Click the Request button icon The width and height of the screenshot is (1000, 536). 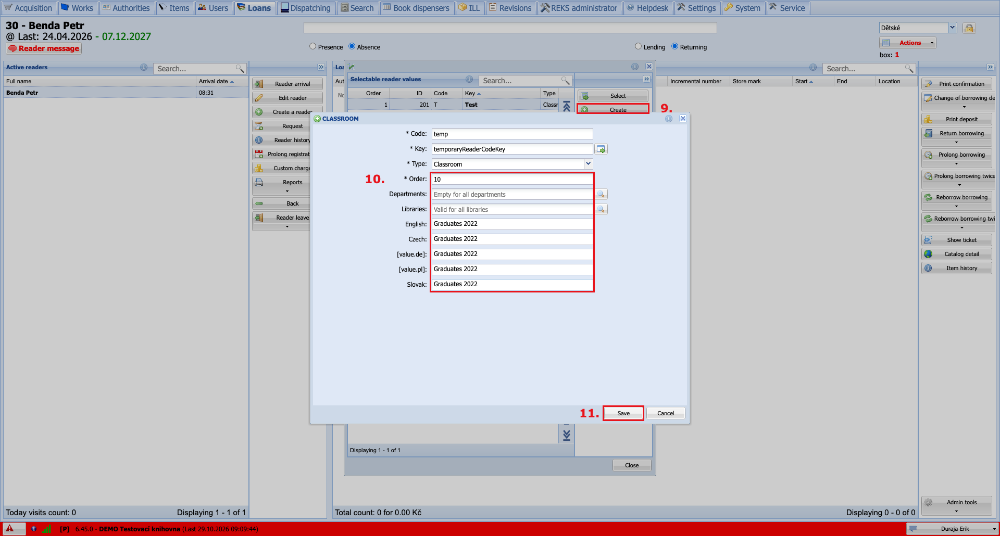click(259, 126)
